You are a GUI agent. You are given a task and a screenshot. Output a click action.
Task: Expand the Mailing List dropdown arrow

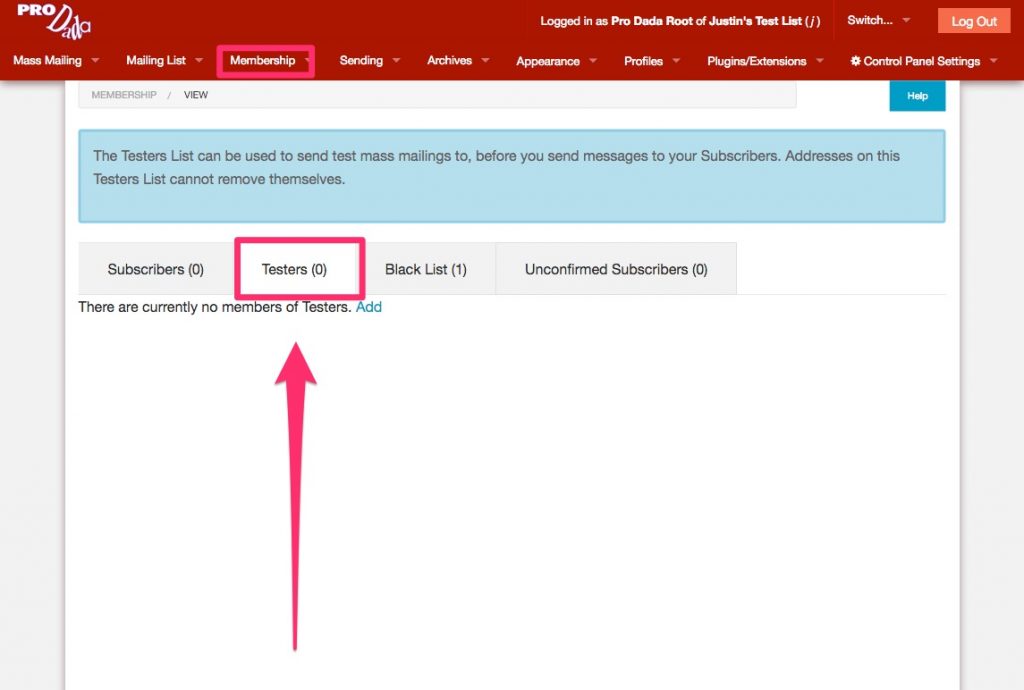coord(199,60)
